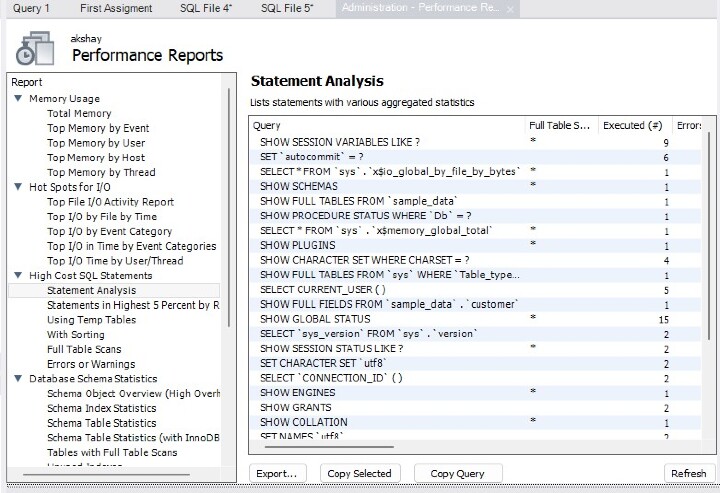Open the First Assigment tab
This screenshot has width=720, height=493.
(x=116, y=9)
